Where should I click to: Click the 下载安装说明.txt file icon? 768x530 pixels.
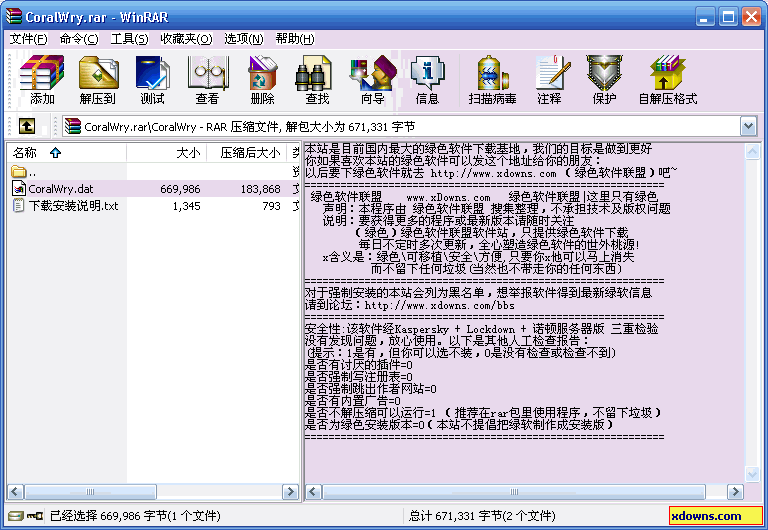point(19,206)
